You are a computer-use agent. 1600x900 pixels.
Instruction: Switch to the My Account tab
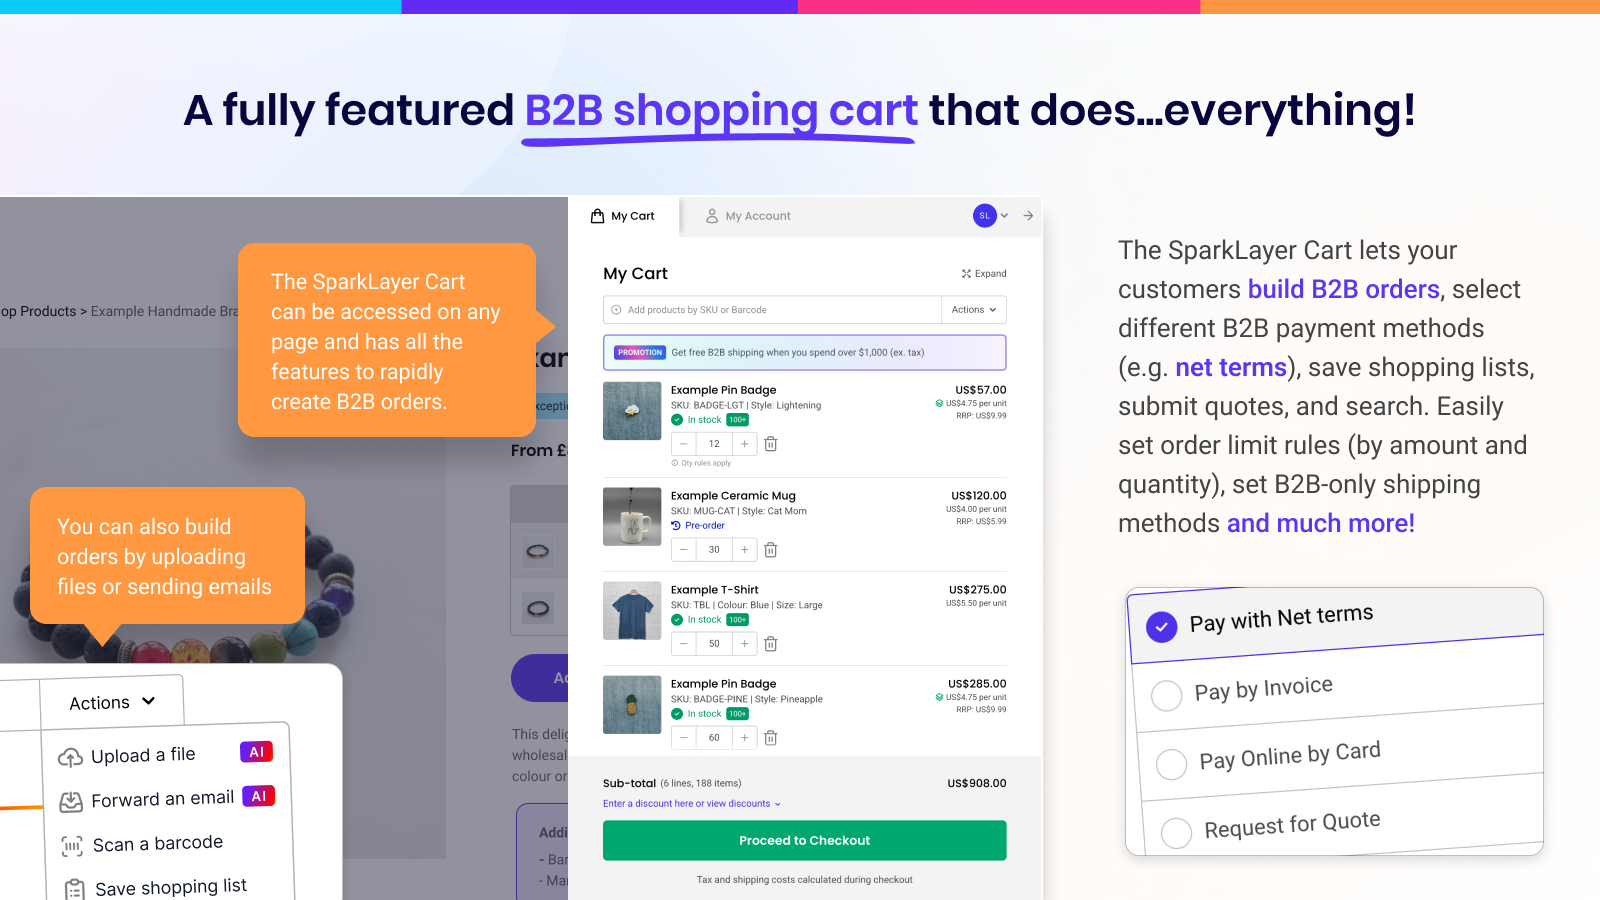pos(748,216)
